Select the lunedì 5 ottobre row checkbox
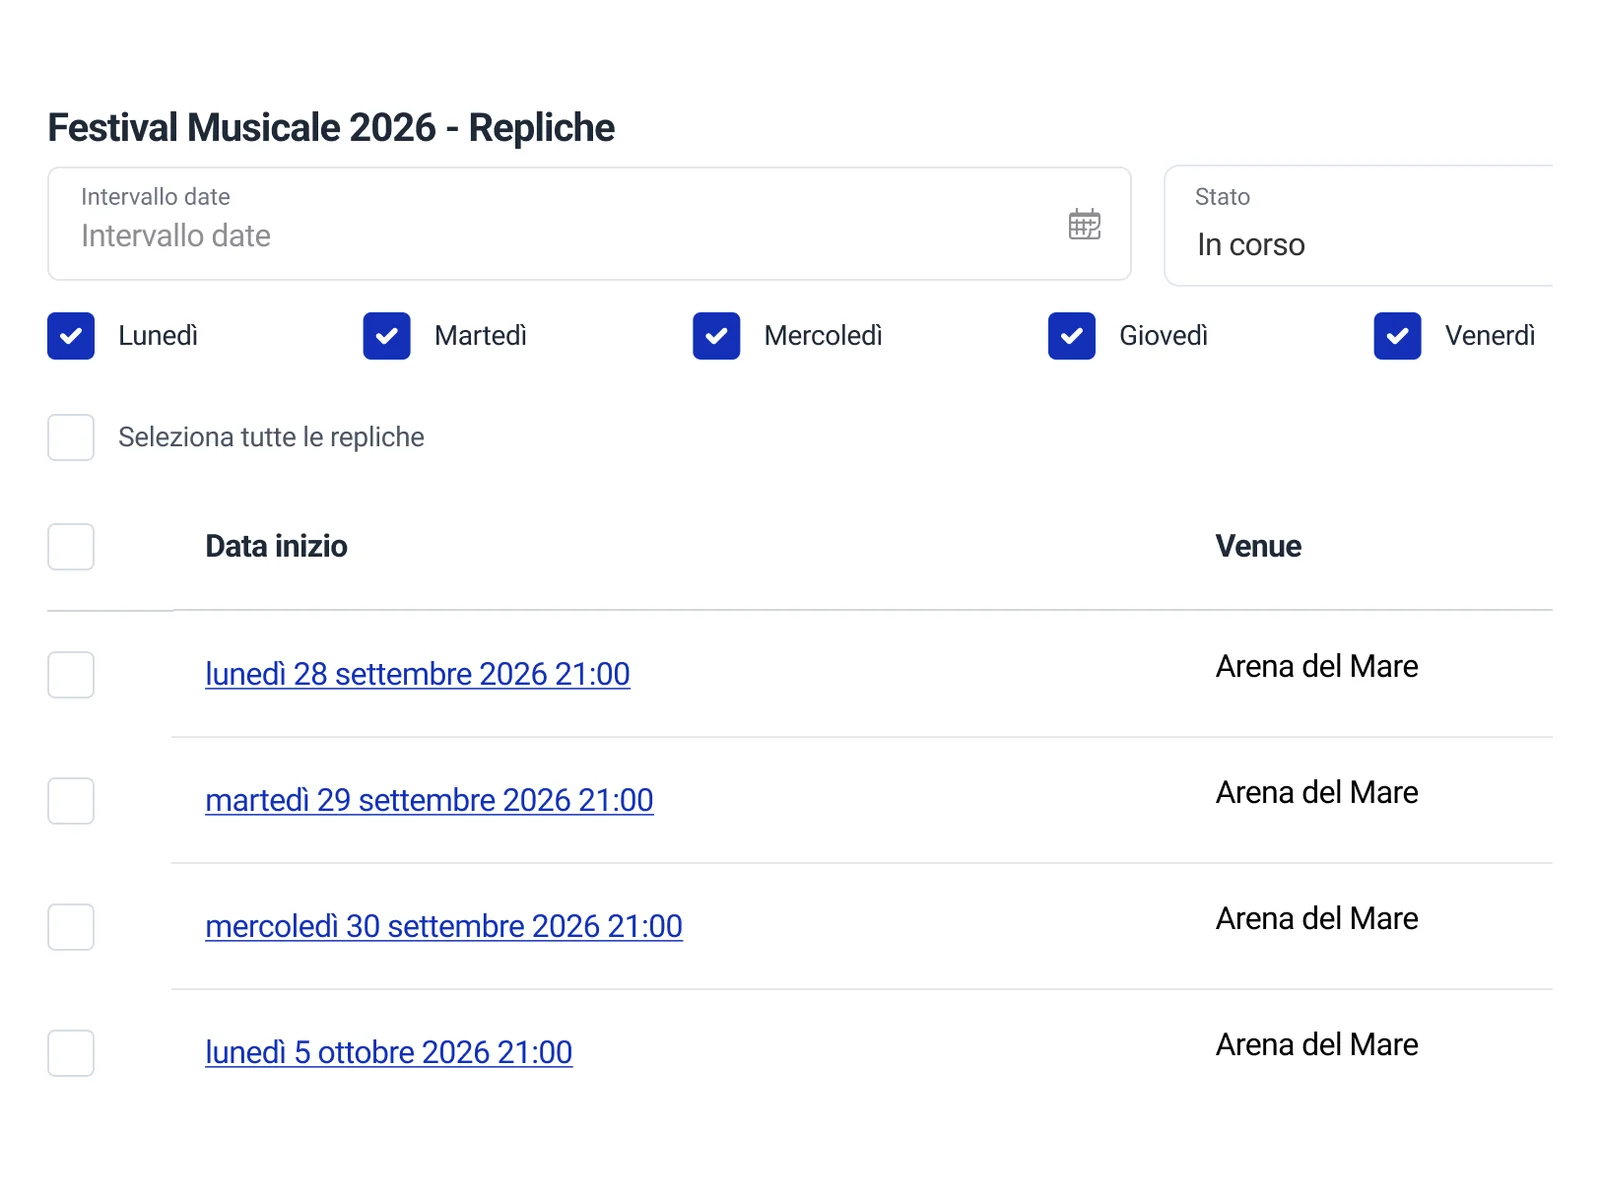1600x1200 pixels. 71,1053
